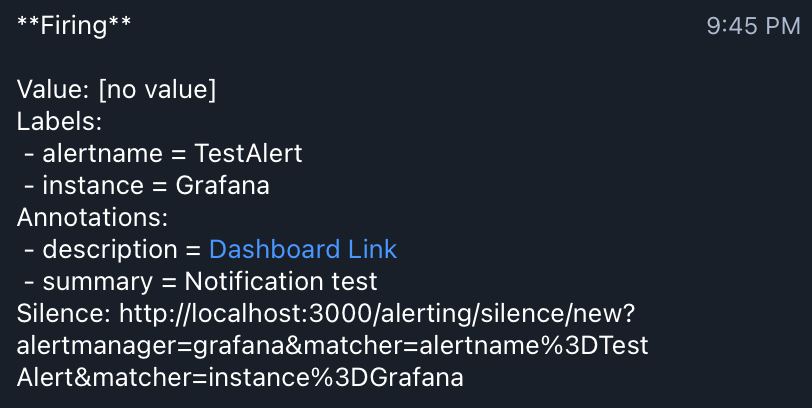812x408 pixels.
Task: Click the word Grafana in instance label
Action: point(223,185)
